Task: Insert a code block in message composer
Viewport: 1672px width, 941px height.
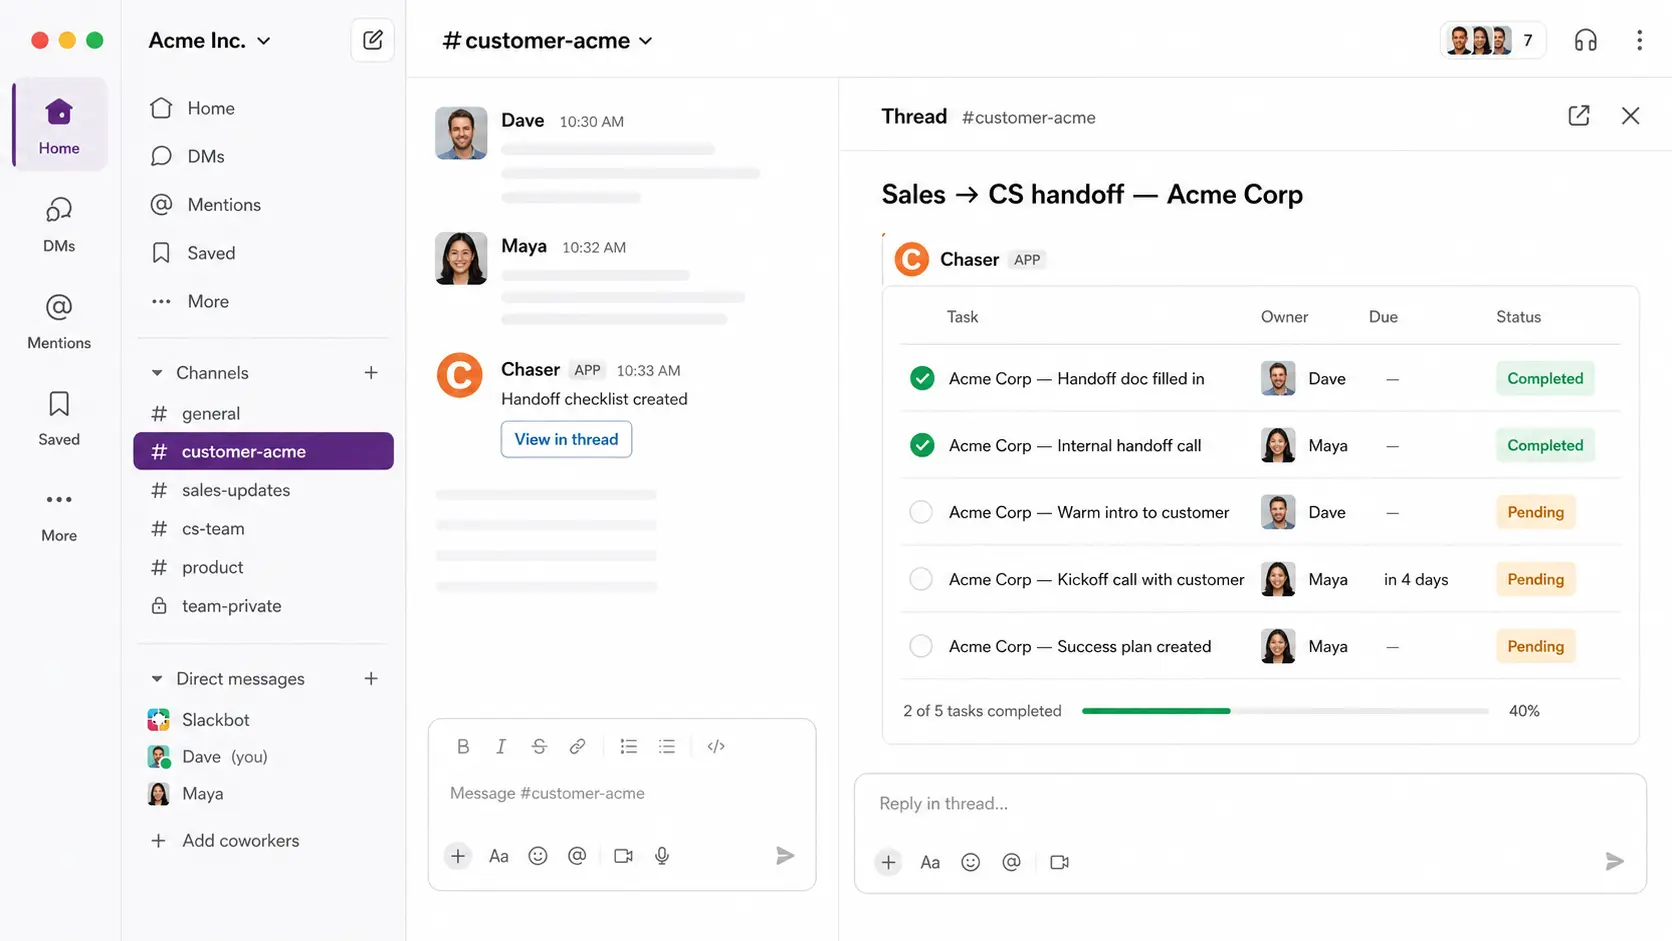Action: 716,746
